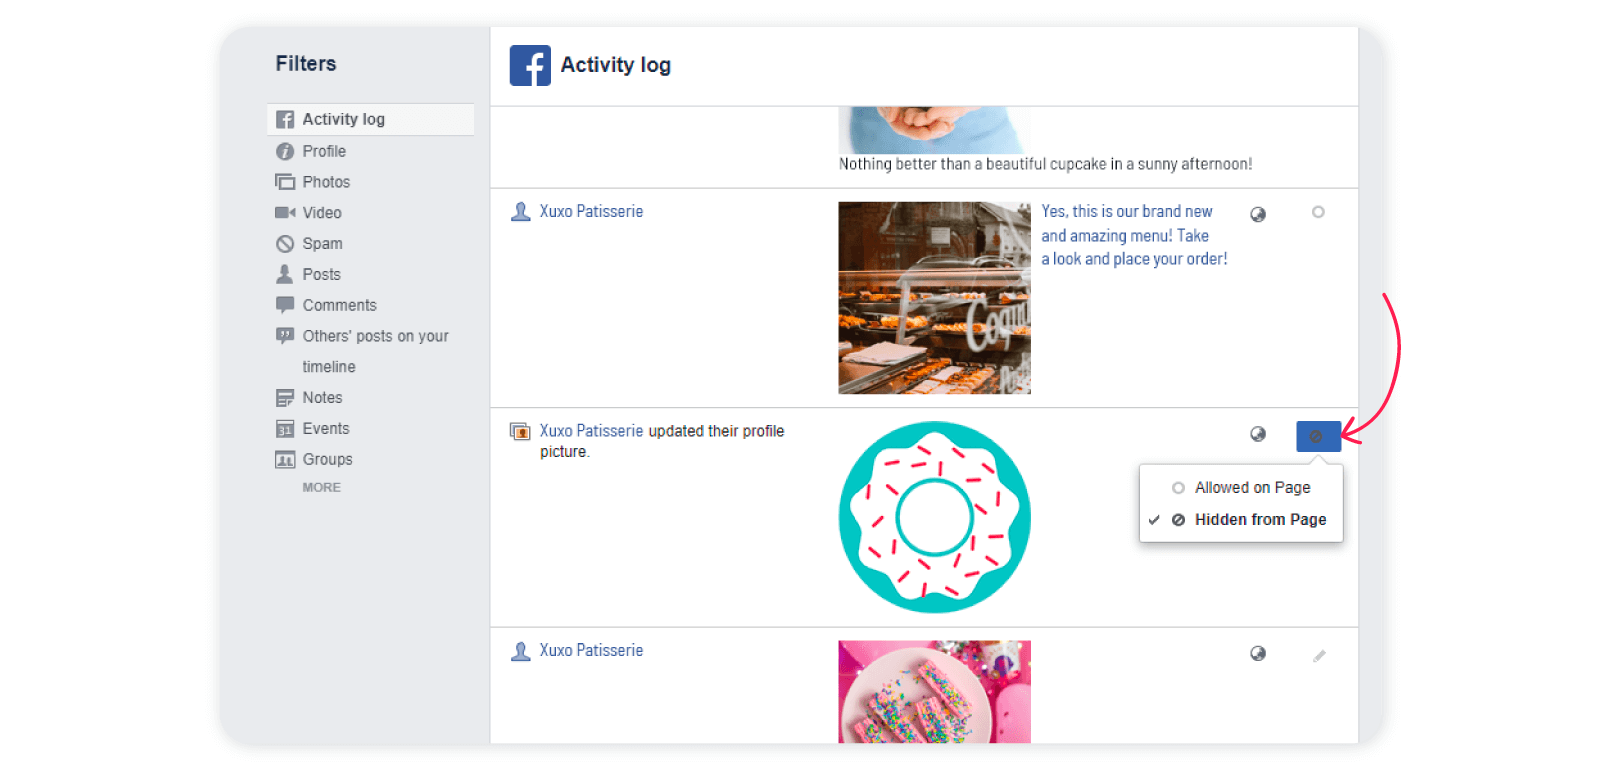Screen dimensions: 1600x770
Task: Open the Notes filter
Action: coord(322,398)
